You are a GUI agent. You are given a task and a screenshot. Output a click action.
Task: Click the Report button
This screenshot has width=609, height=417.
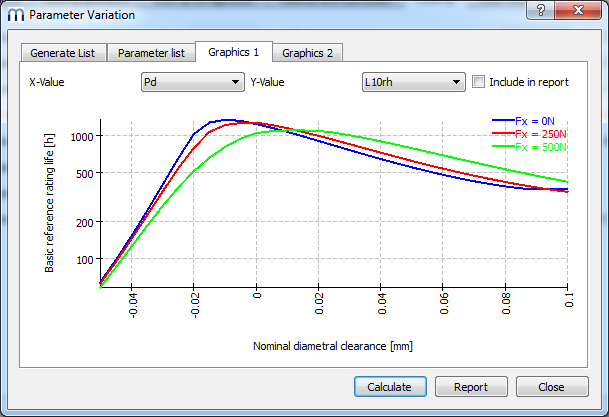pos(471,387)
